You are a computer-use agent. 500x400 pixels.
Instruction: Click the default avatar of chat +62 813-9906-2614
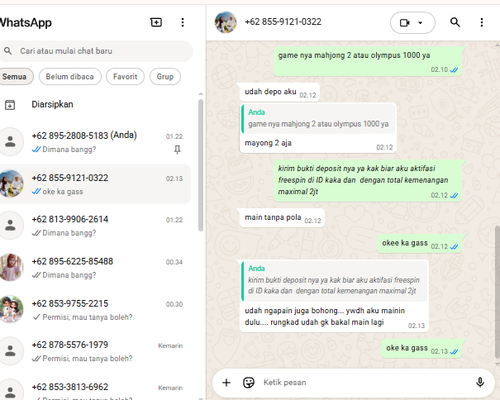(11, 225)
